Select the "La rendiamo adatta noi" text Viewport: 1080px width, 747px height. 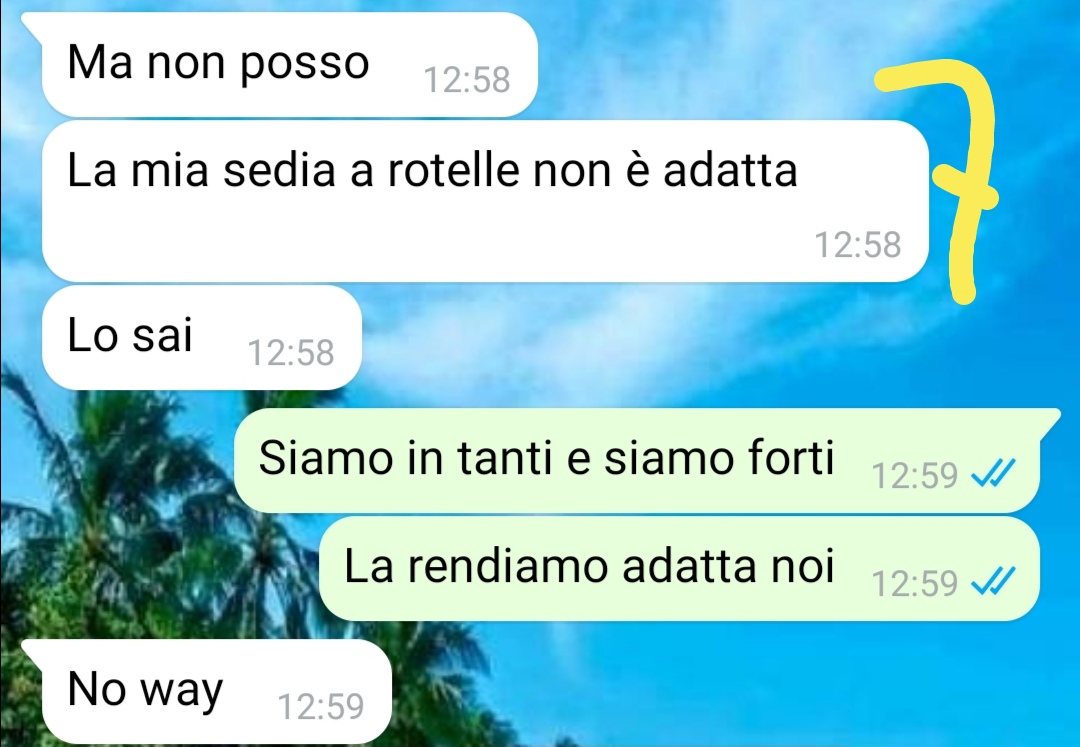click(589, 566)
